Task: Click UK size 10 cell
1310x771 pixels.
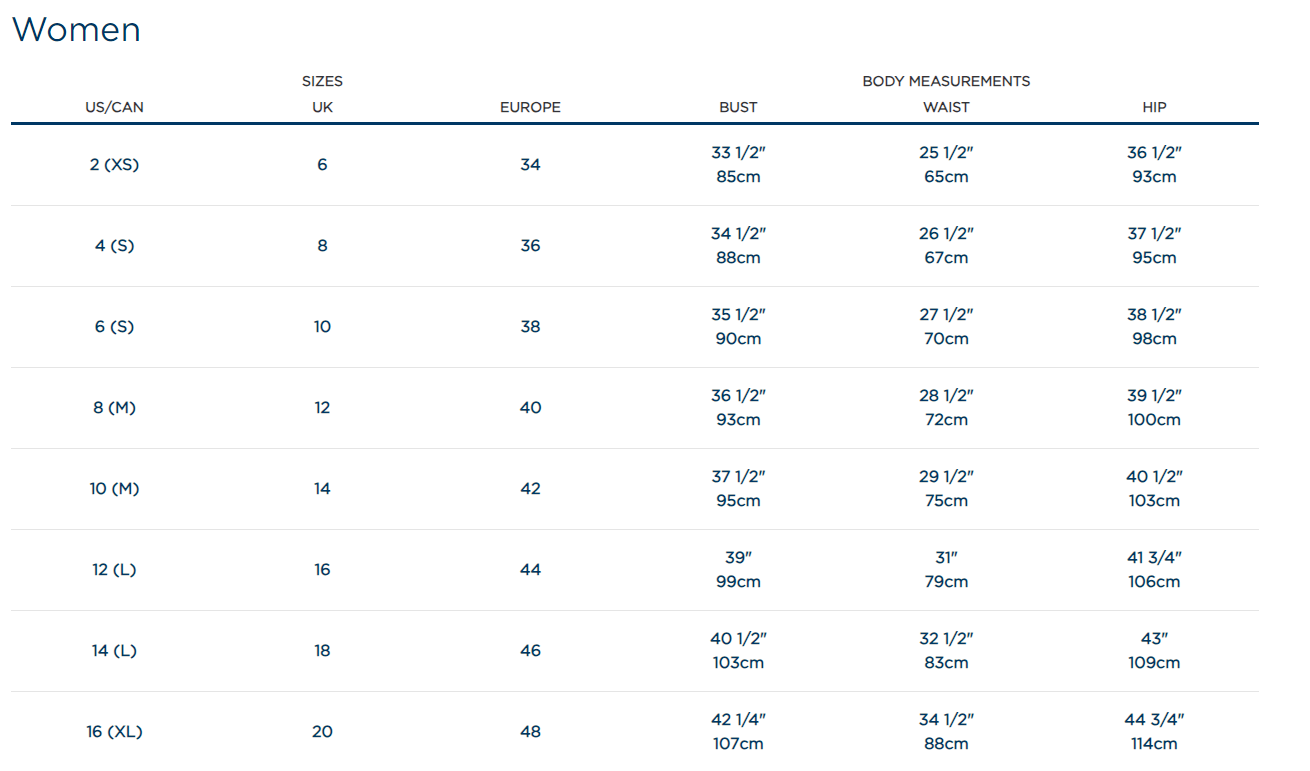Action: pos(322,327)
